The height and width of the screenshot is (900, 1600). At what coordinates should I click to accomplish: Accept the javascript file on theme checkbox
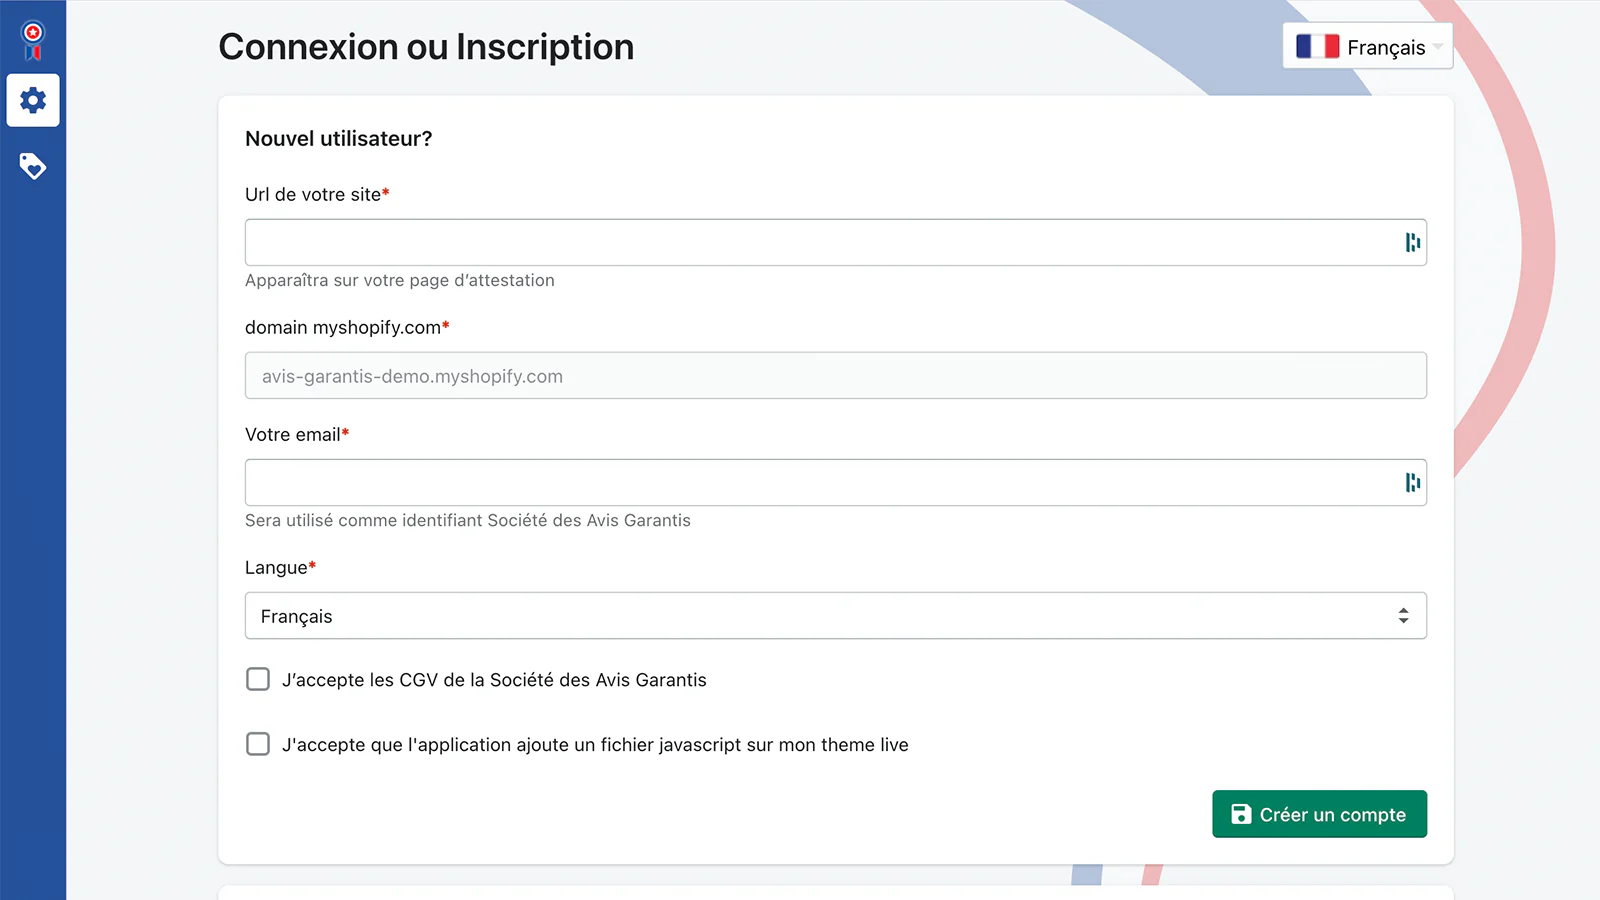tap(258, 744)
